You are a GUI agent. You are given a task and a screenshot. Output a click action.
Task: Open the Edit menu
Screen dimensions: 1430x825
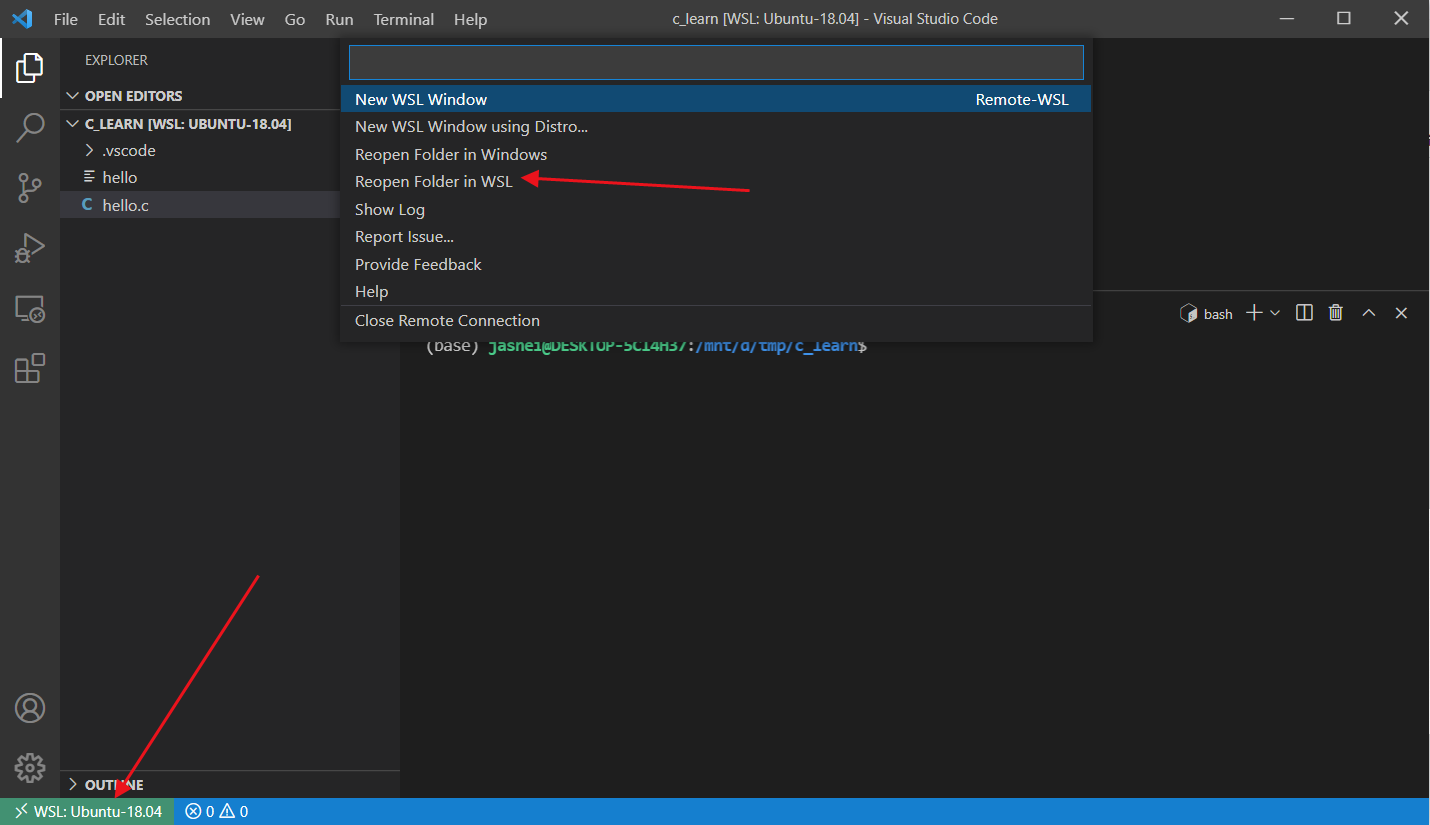pyautogui.click(x=111, y=19)
